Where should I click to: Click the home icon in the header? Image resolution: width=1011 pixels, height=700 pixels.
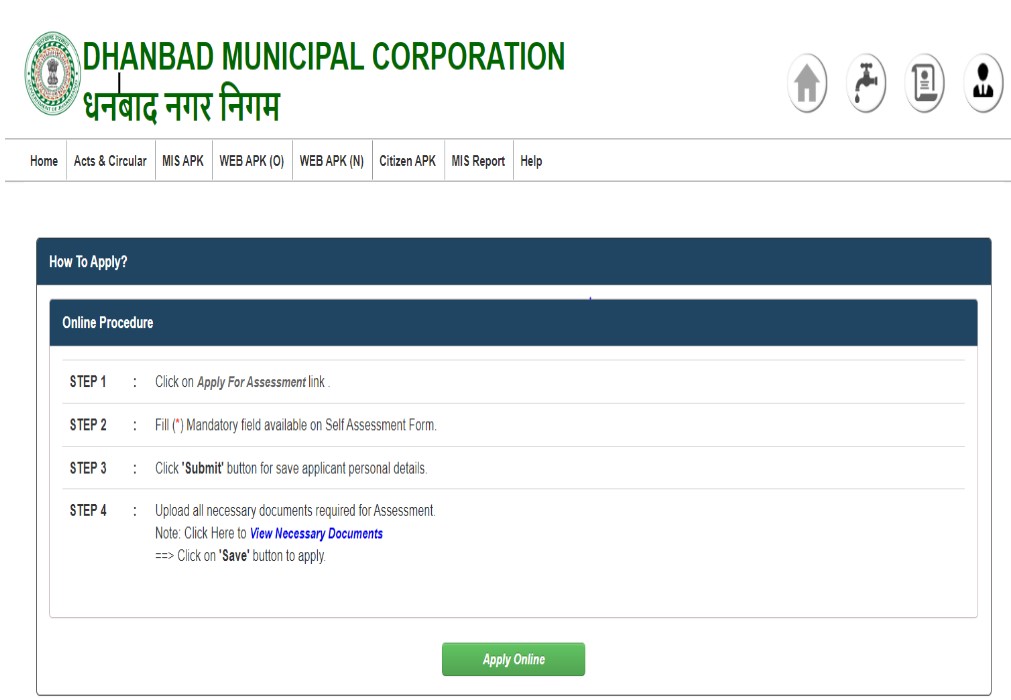[x=806, y=83]
